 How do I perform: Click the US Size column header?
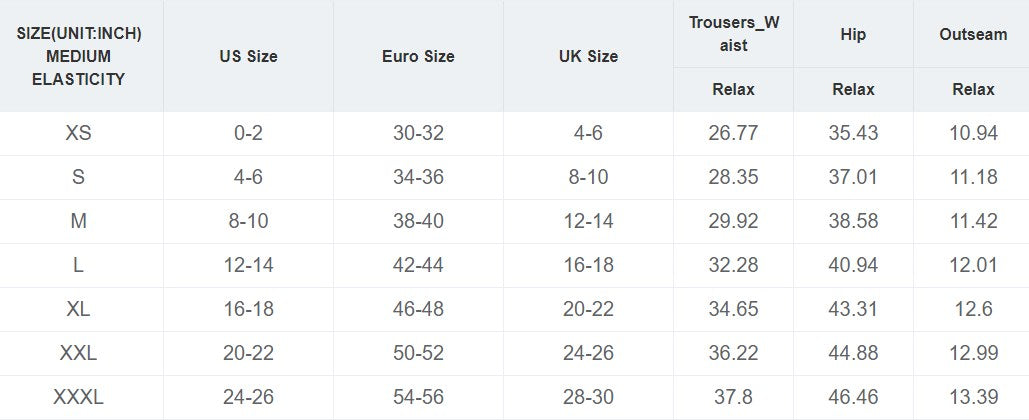click(248, 56)
